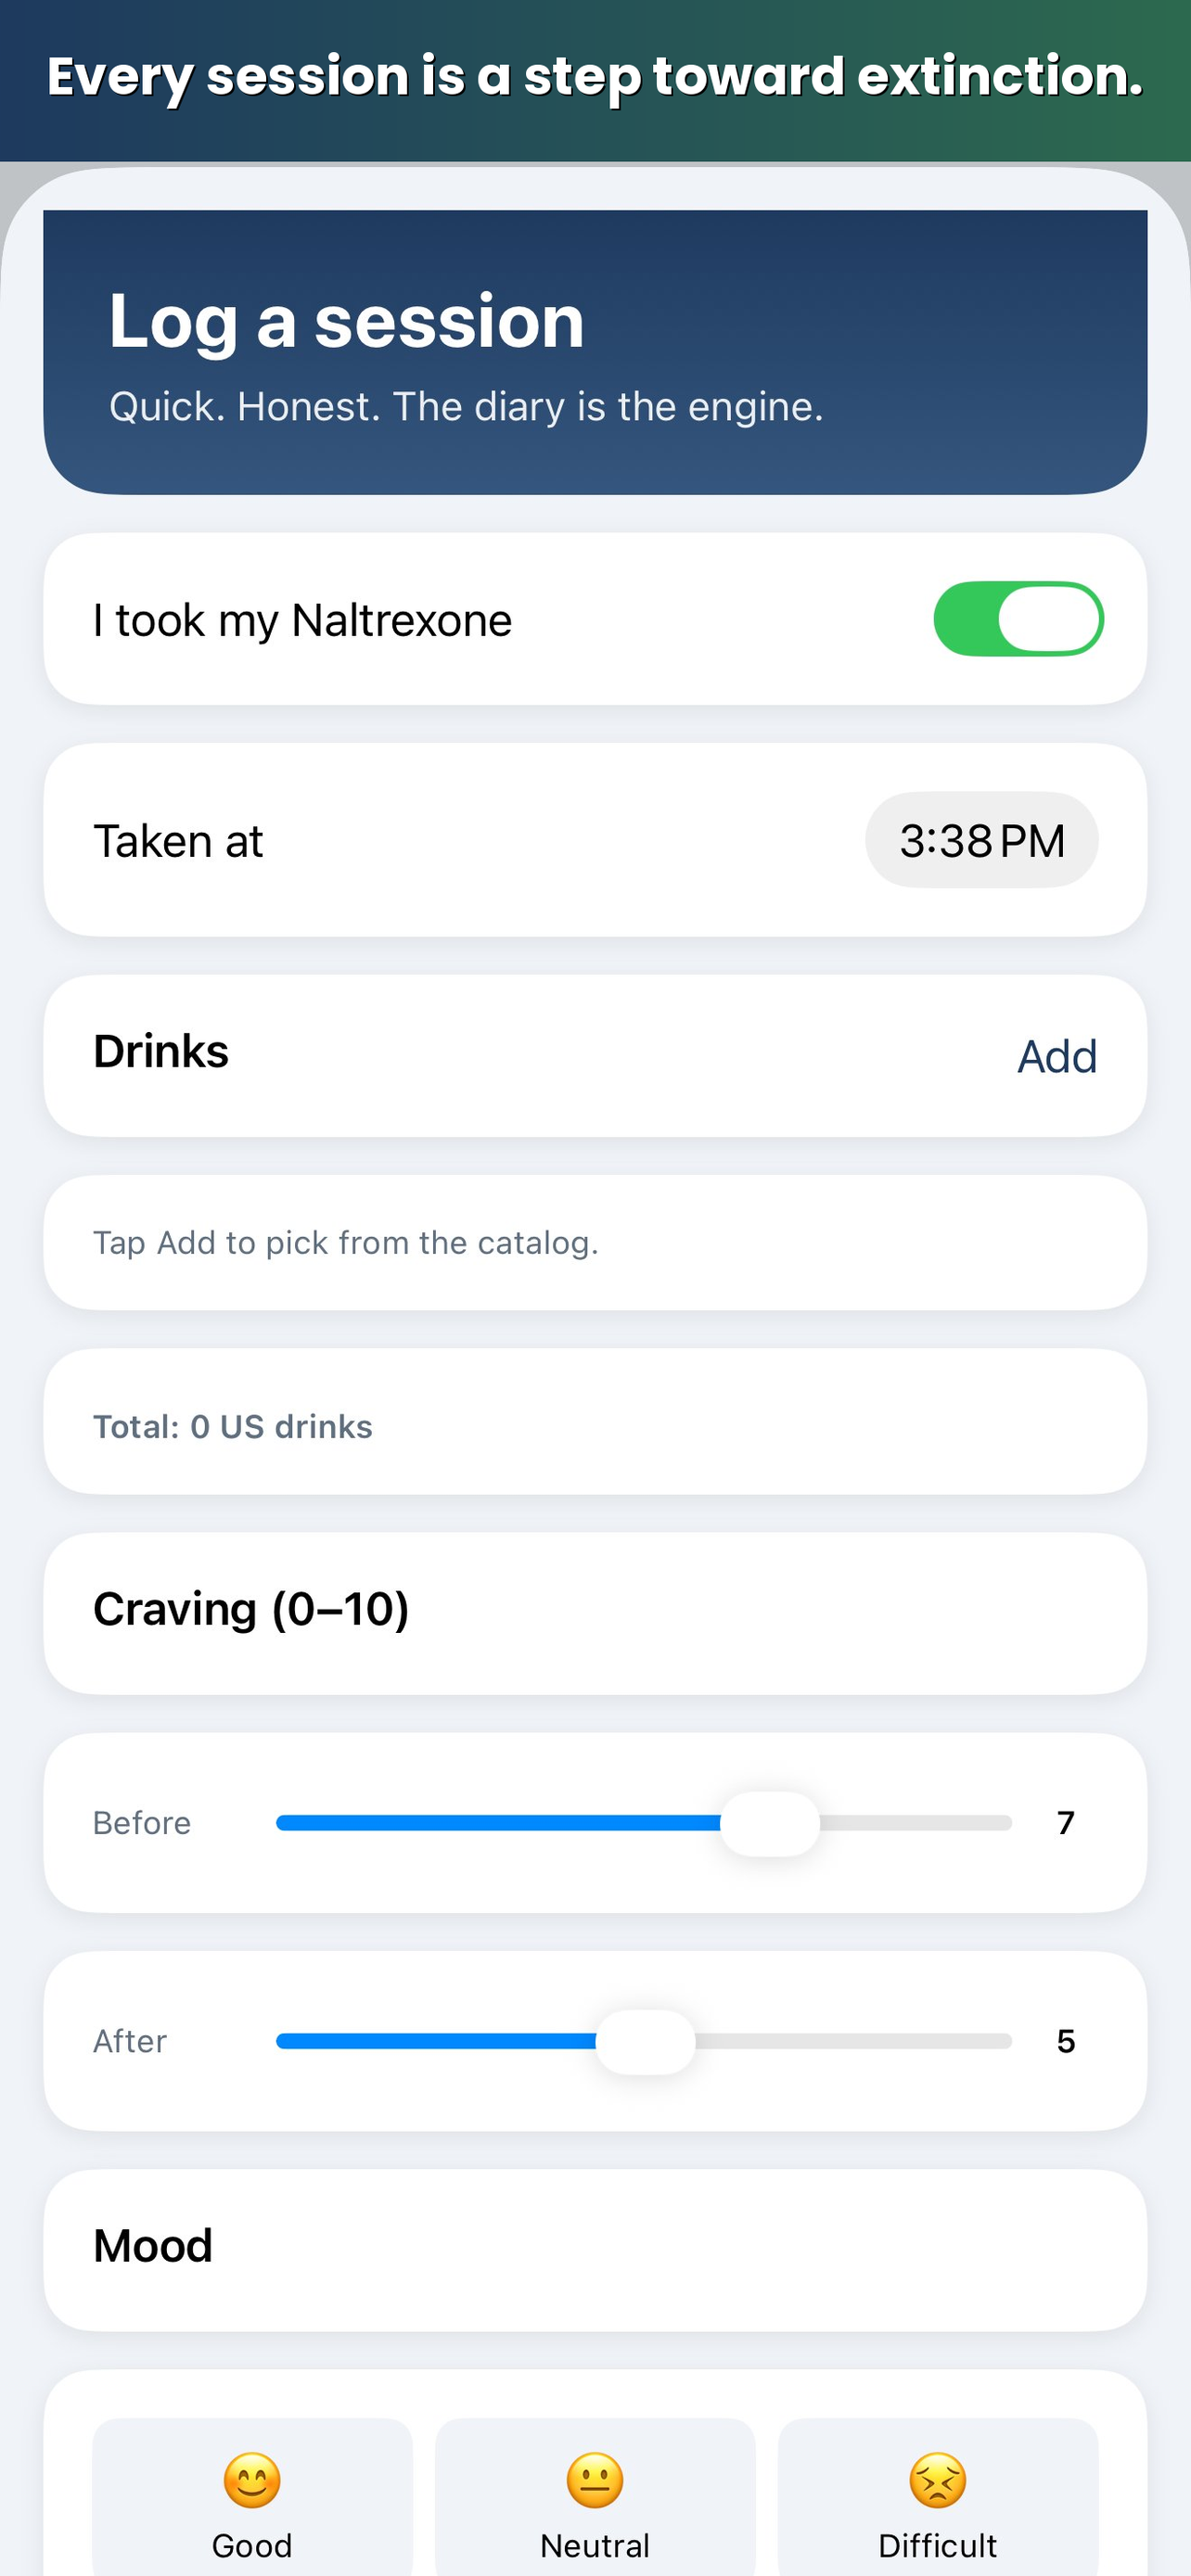The image size is (1191, 2576).
Task: Tap the Total: 0 US drinks row
Action: [595, 1421]
